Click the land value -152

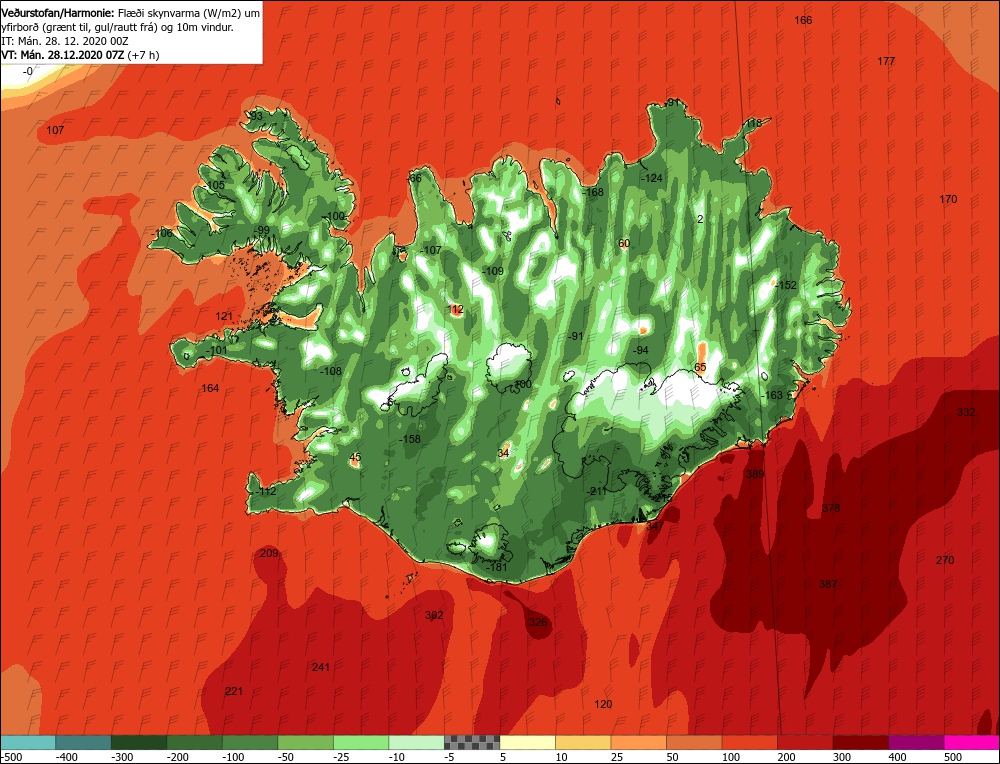point(786,286)
